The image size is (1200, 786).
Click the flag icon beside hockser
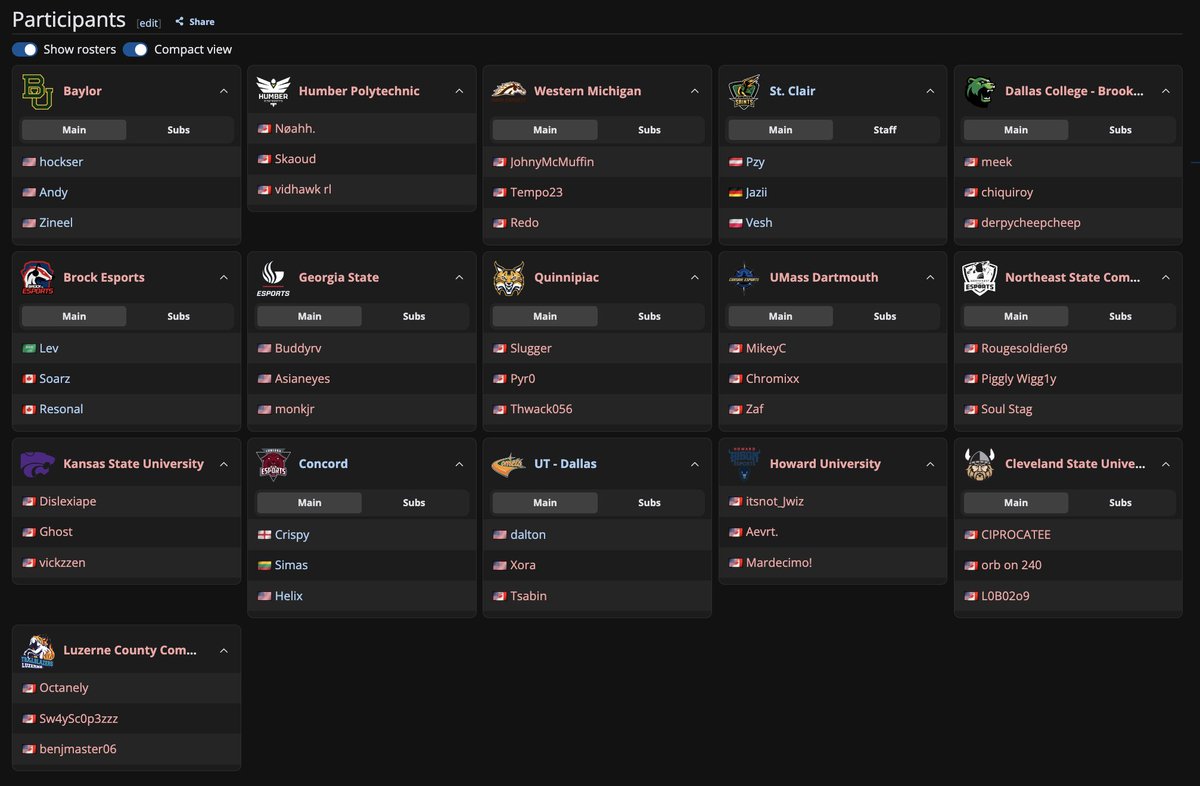point(28,162)
